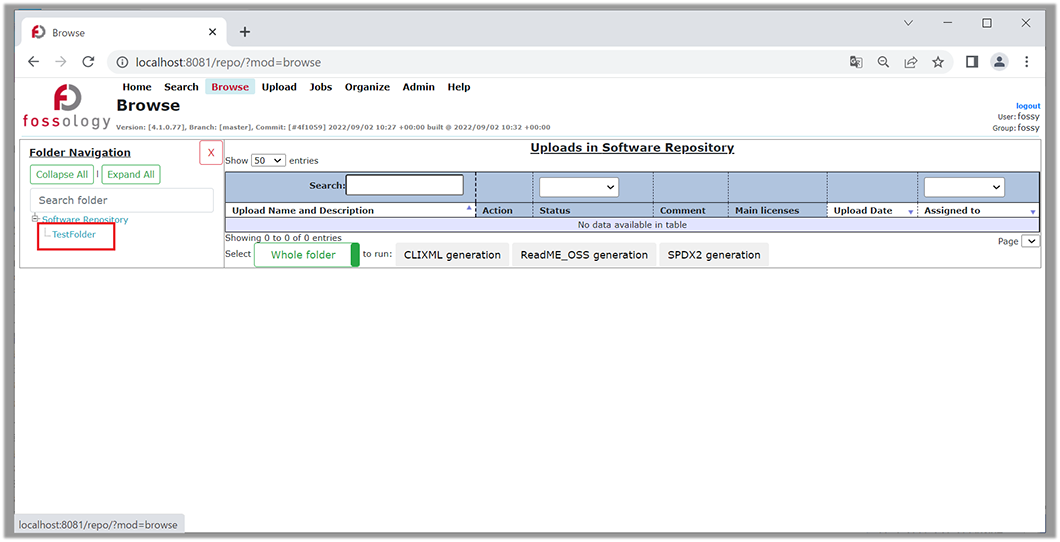Open the Upload menu
Viewport: 1060px width, 542px height.
pyautogui.click(x=279, y=87)
